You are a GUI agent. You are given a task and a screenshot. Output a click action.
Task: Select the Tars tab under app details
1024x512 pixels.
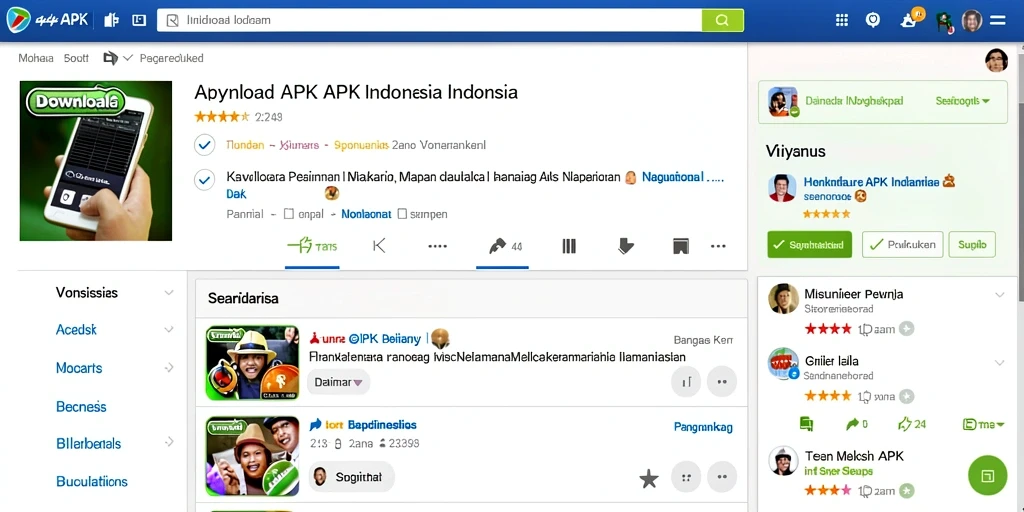point(312,246)
